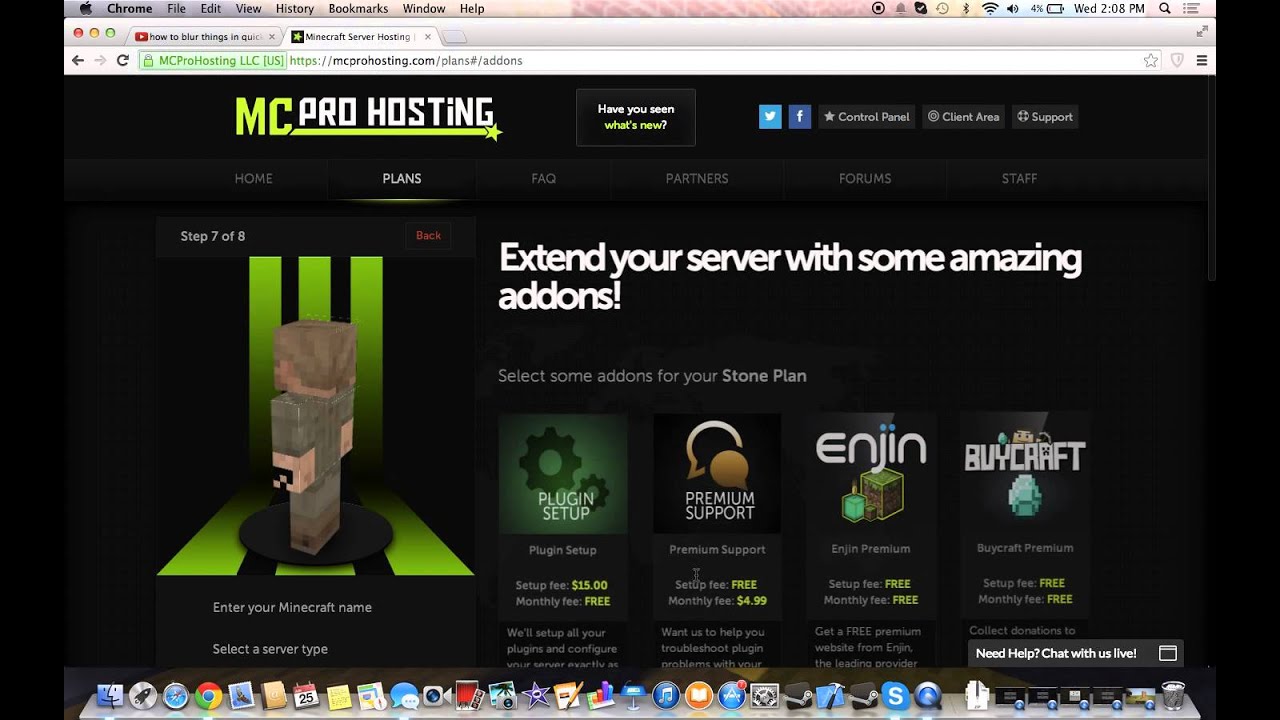Open the Client Area link
Viewport: 1280px width, 720px height.
coord(963,117)
